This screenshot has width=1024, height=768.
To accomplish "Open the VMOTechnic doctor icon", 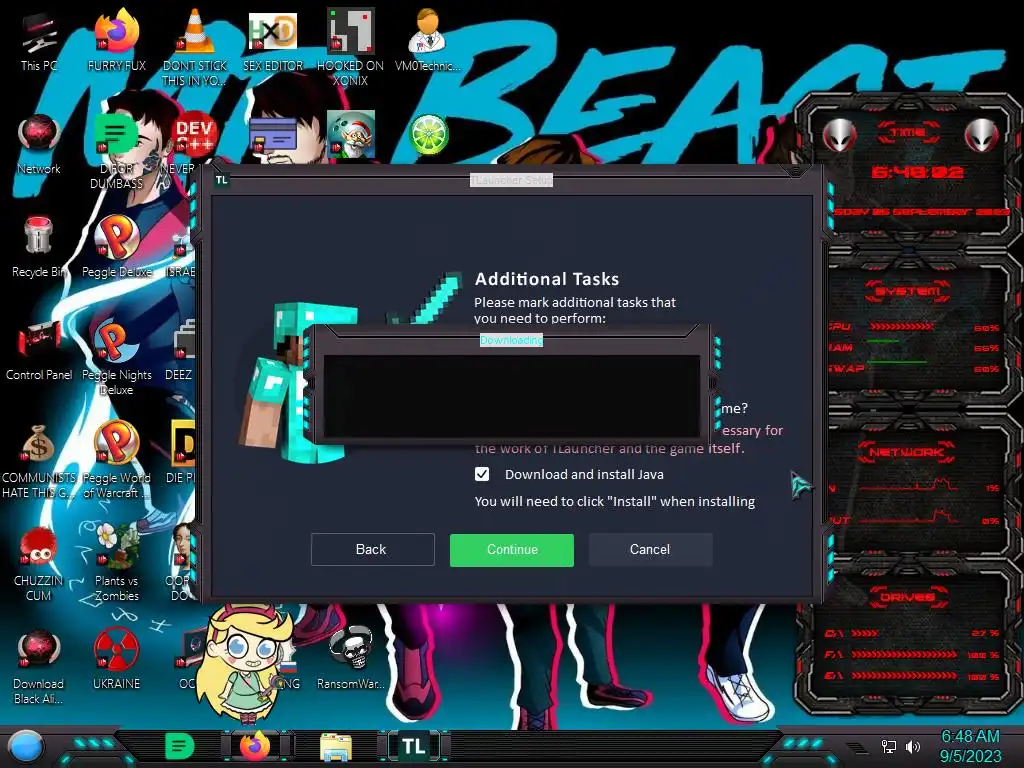I will coord(427,40).
